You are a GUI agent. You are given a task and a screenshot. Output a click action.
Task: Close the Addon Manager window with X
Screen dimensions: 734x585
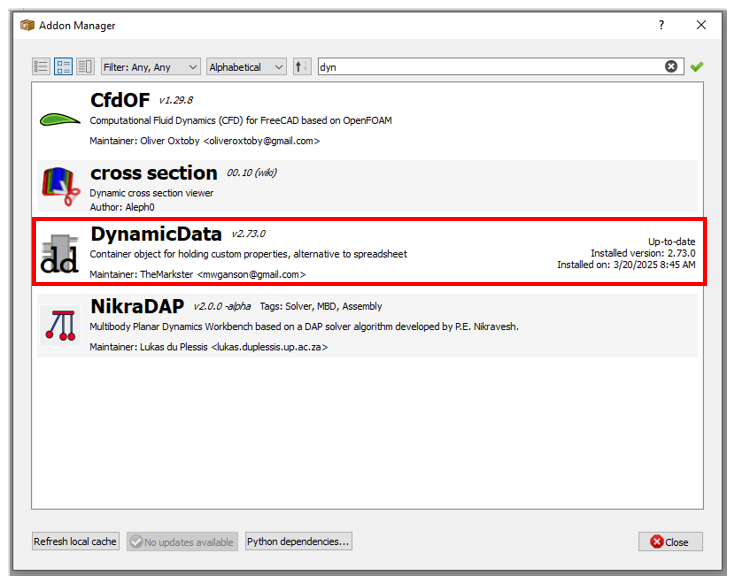[701, 25]
